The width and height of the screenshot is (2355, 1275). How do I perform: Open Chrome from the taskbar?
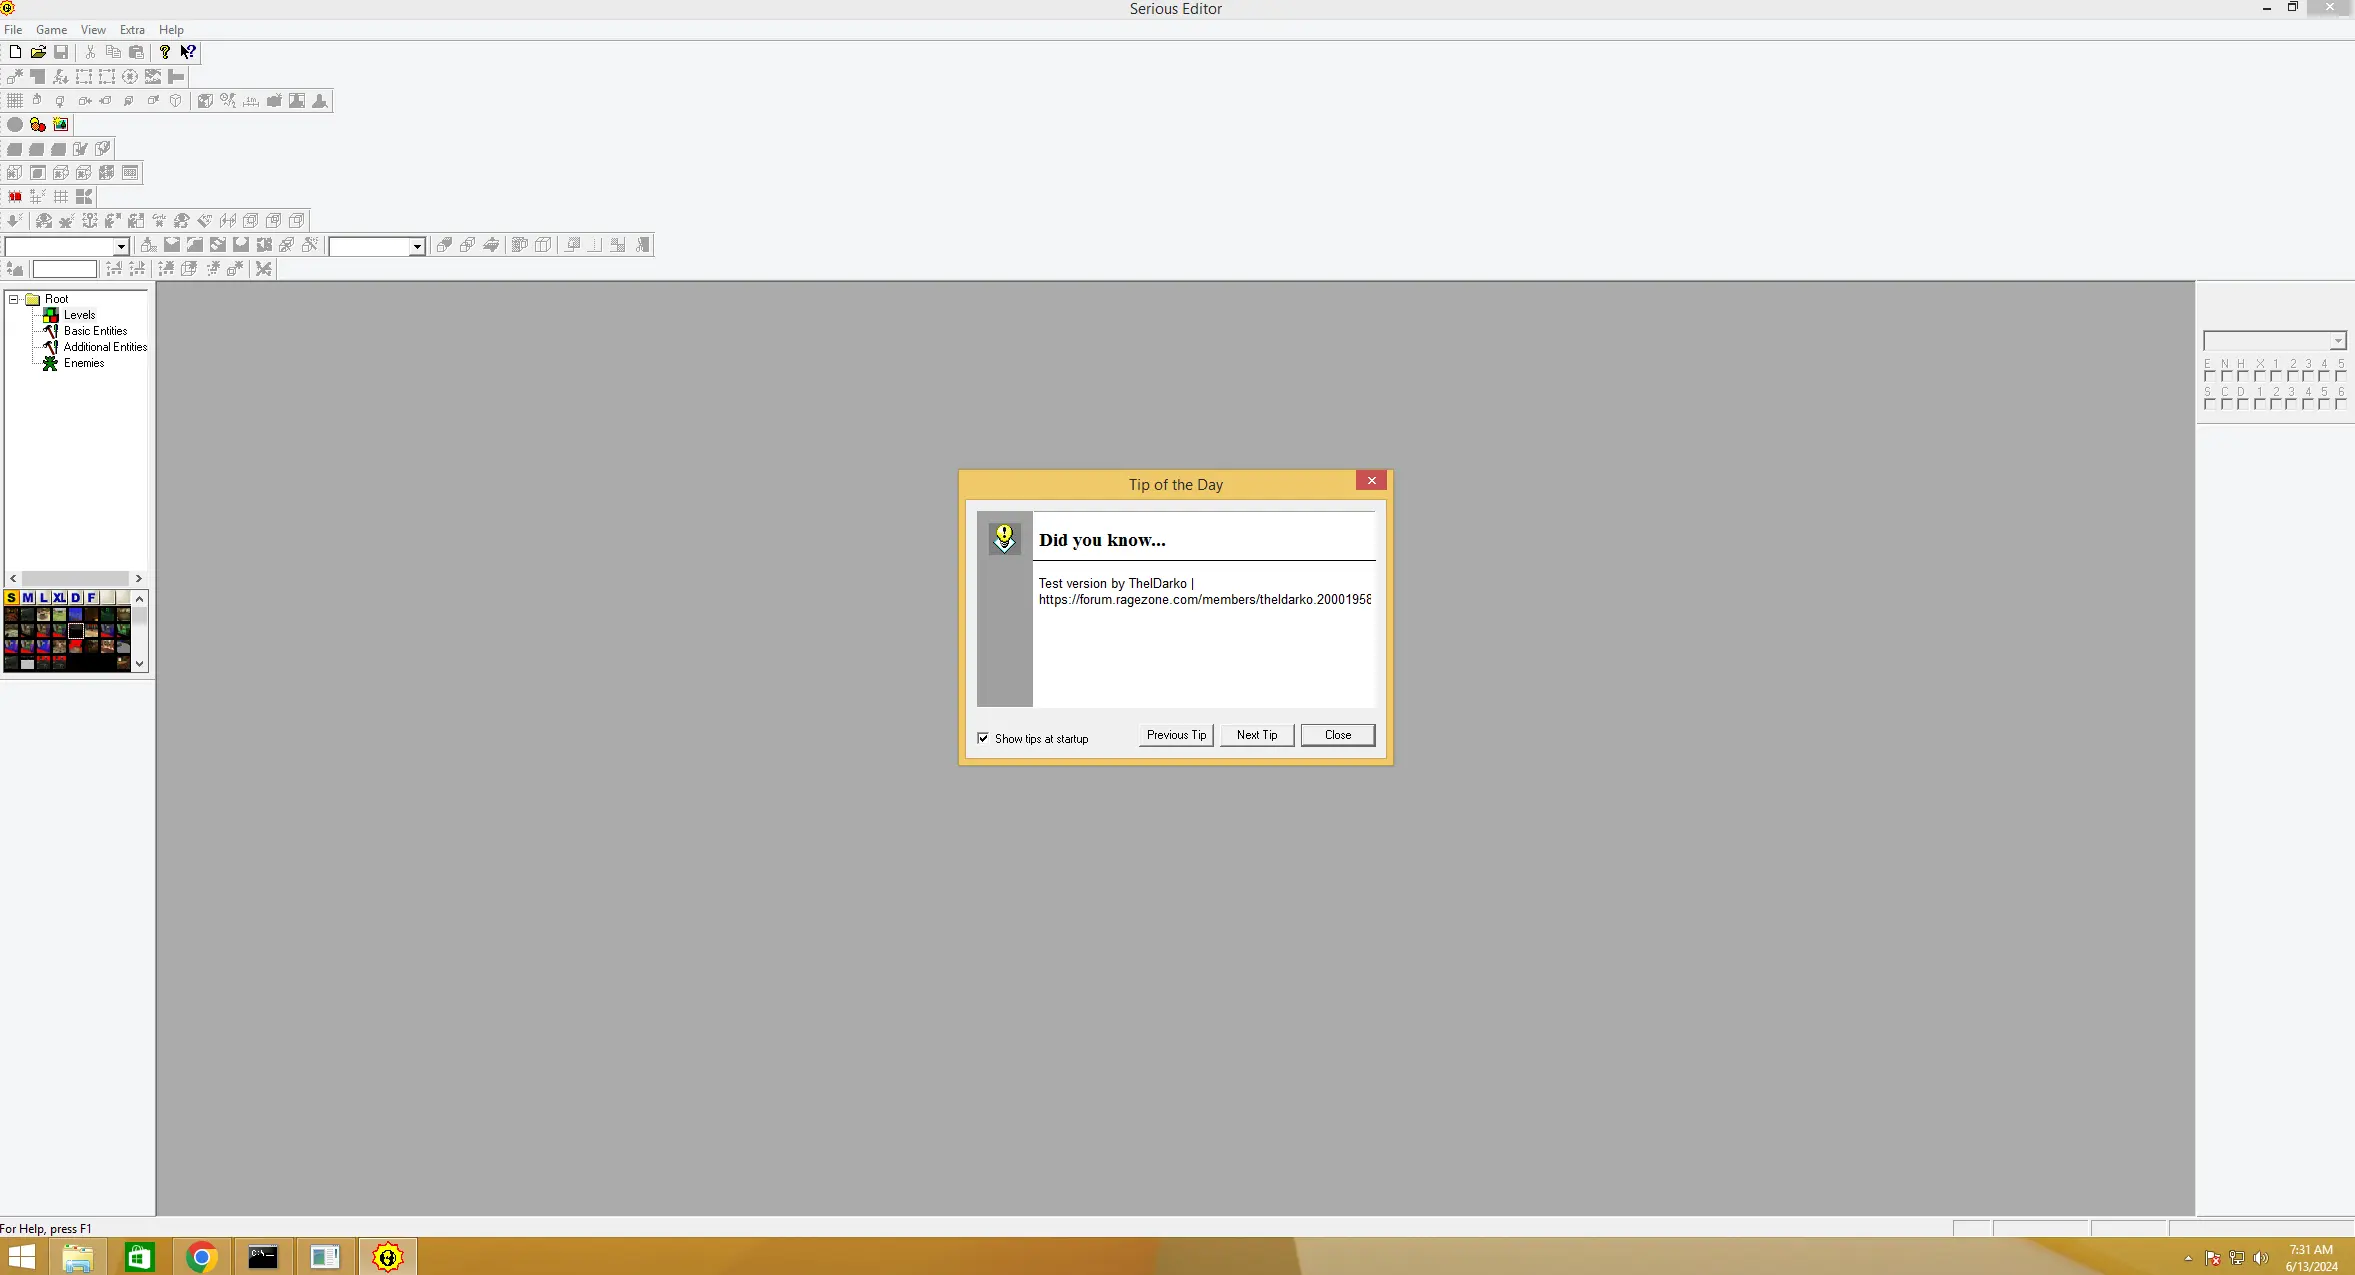(x=201, y=1257)
